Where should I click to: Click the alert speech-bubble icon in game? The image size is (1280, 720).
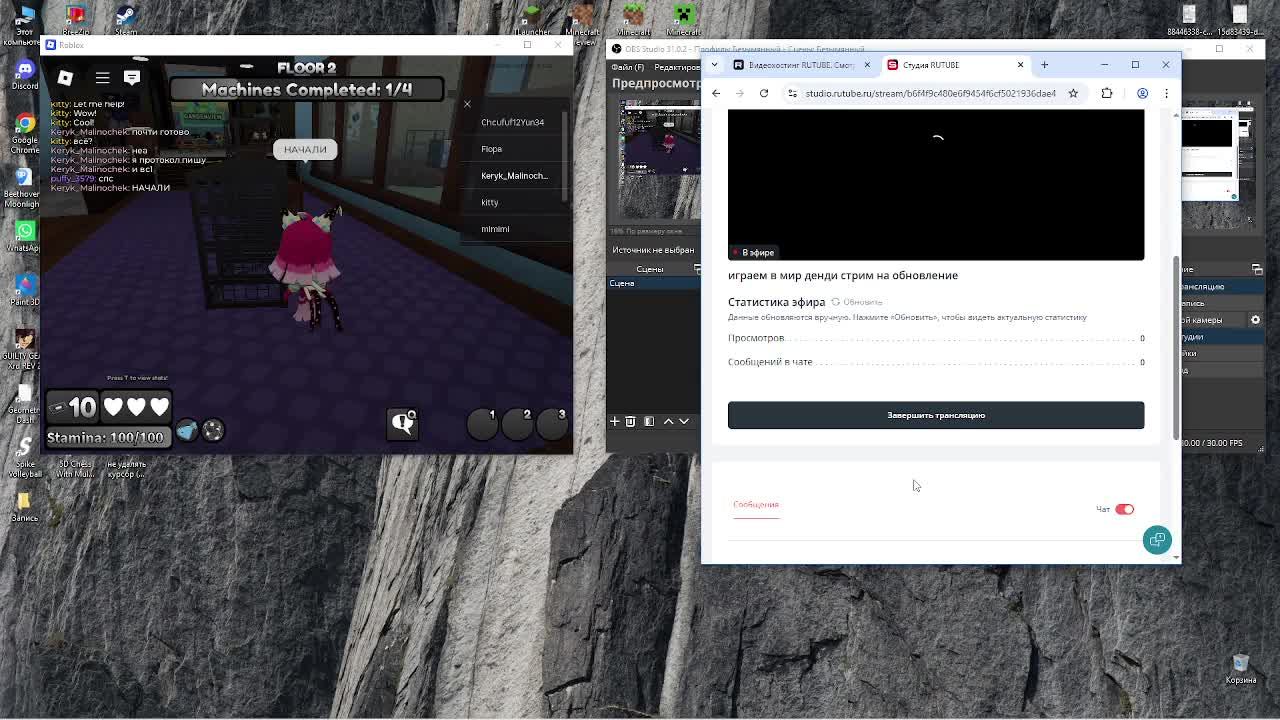click(402, 423)
